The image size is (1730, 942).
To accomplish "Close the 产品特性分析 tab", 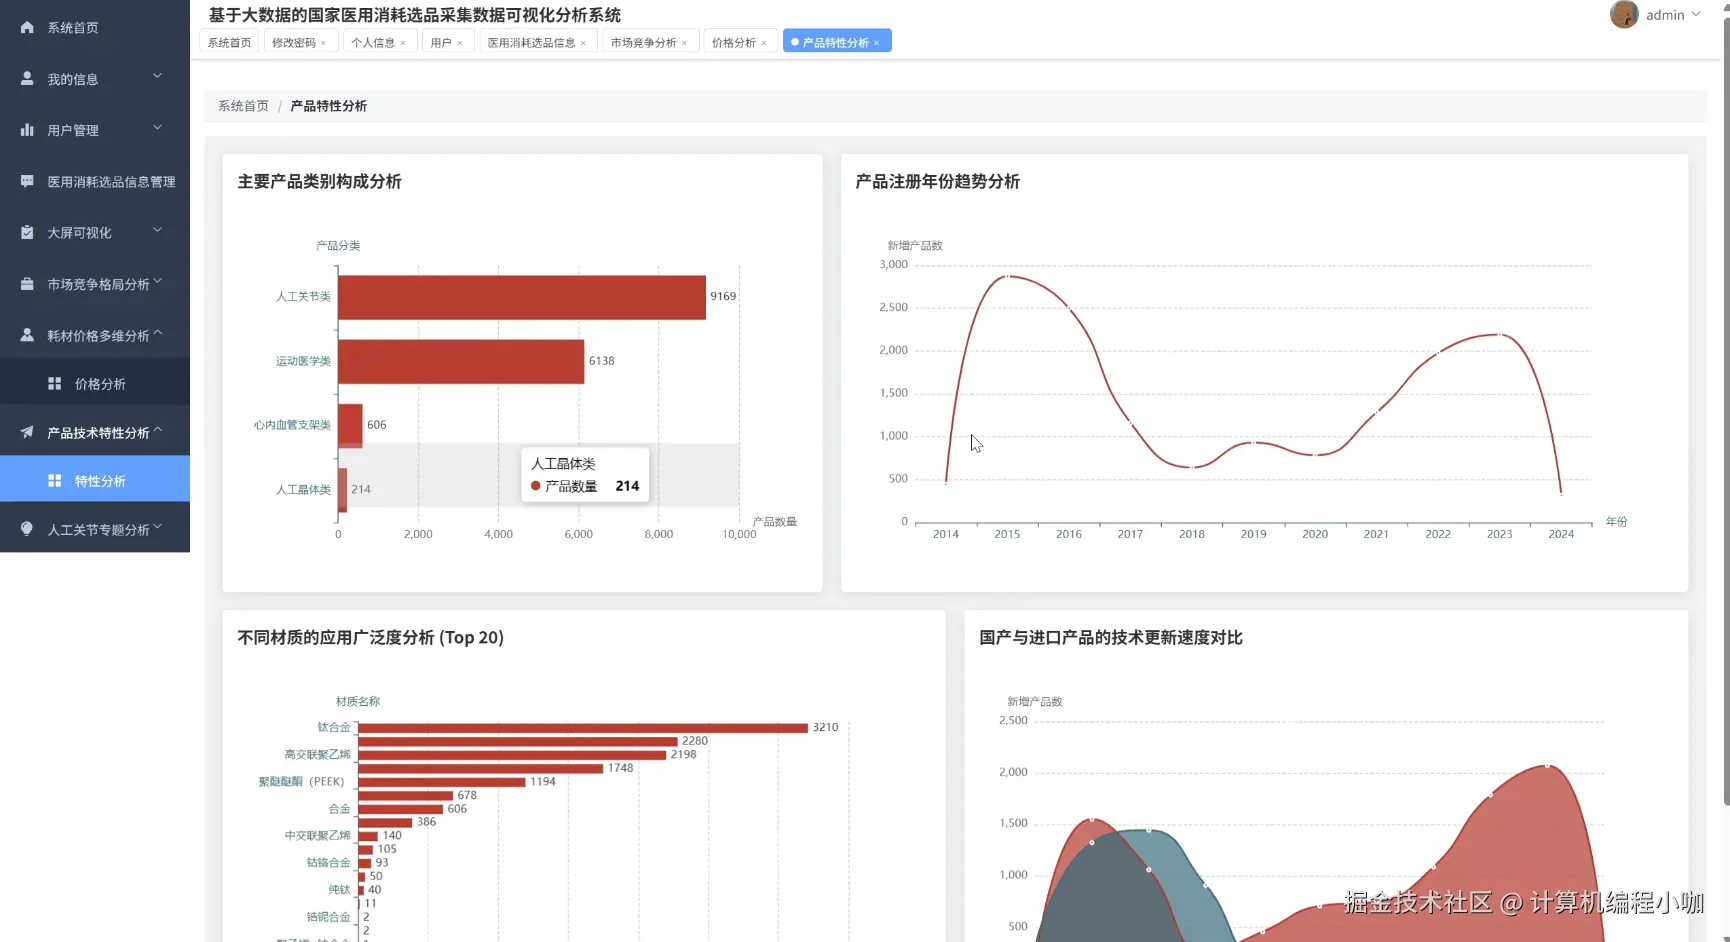I will [x=876, y=43].
